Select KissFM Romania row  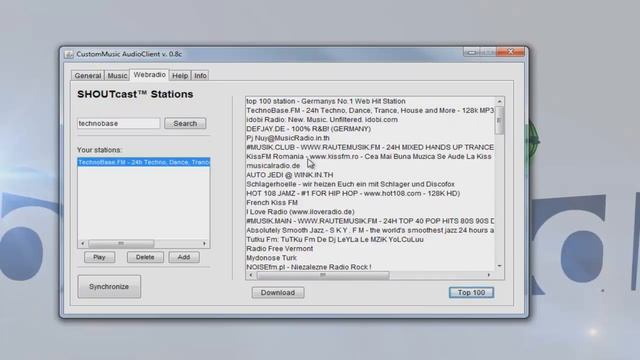[x=370, y=156]
